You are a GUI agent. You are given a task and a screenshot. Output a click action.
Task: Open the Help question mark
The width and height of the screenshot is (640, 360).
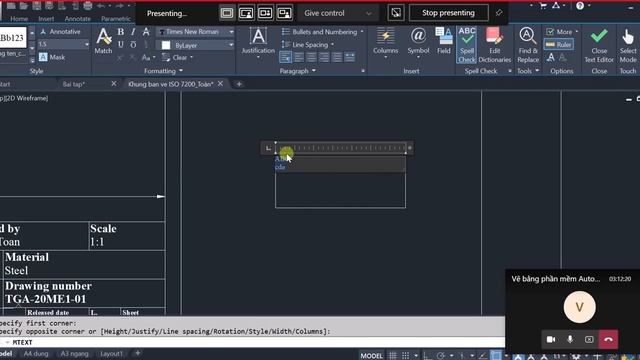click(x=580, y=6)
